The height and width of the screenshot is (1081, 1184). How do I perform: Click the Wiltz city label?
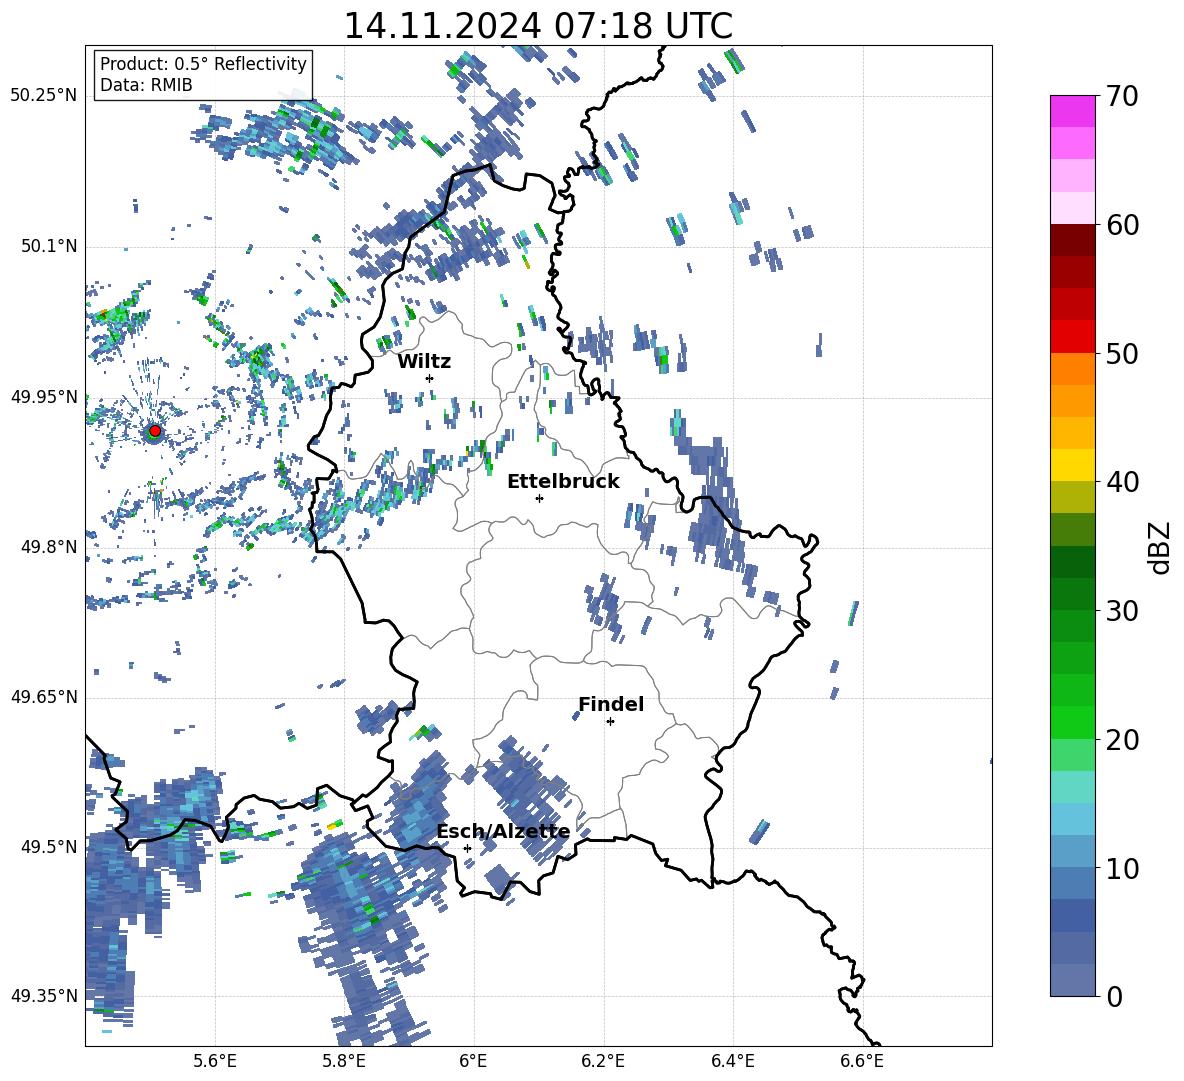point(424,362)
